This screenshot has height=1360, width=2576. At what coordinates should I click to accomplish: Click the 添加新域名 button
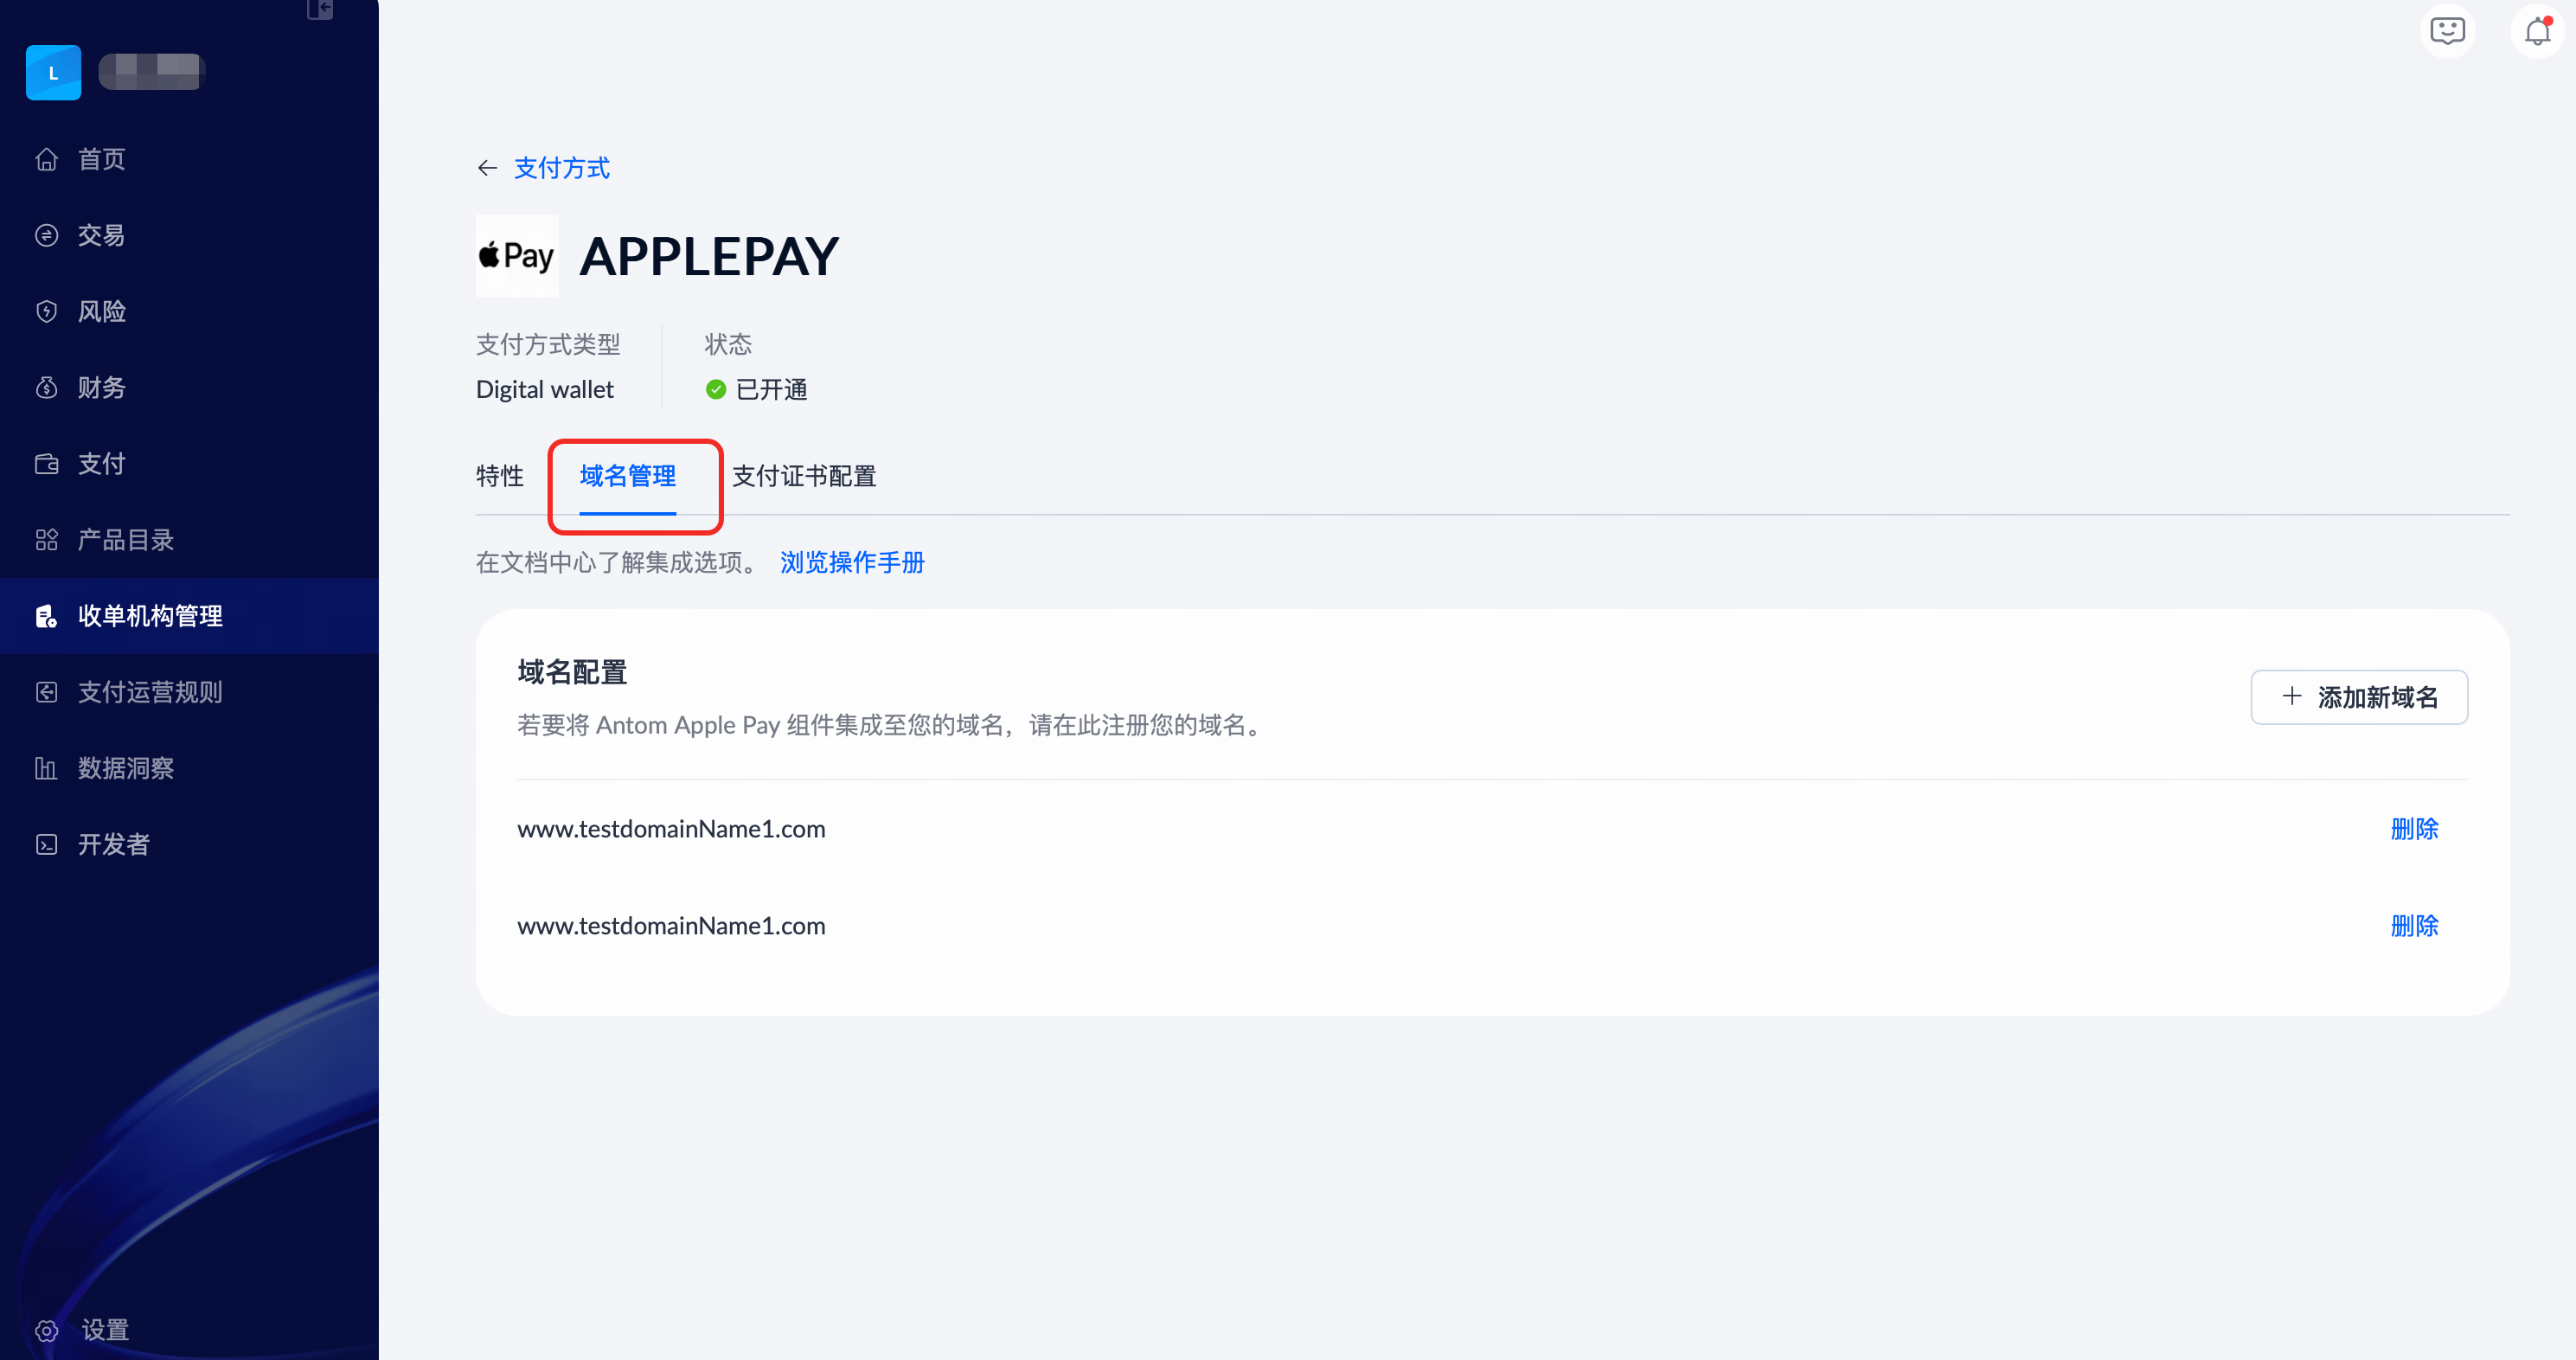[2358, 697]
